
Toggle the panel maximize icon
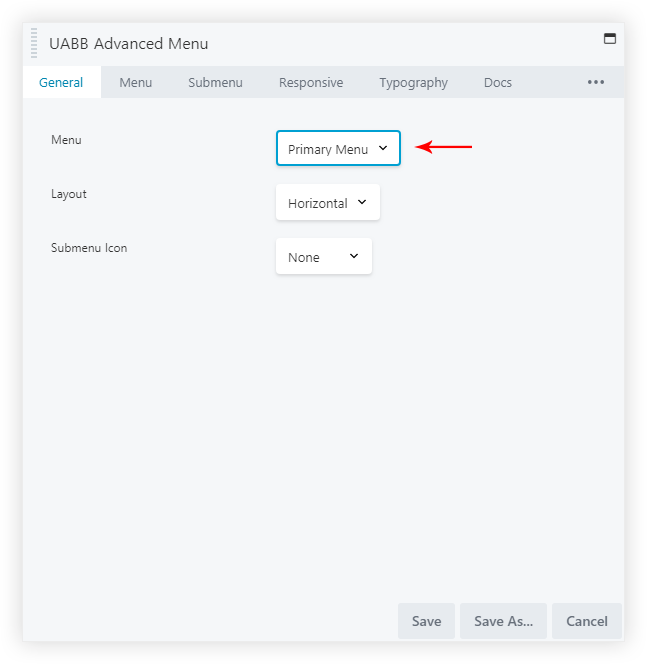pos(609,39)
